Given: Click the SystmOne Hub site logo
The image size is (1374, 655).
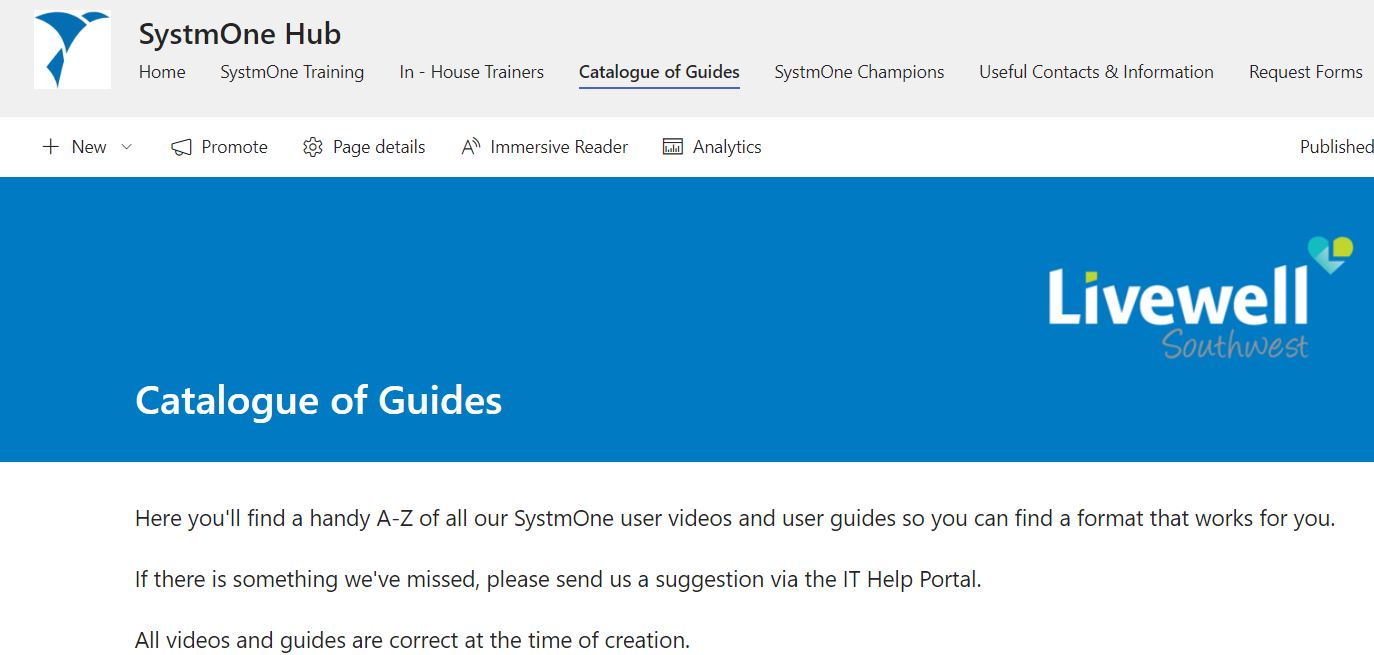Looking at the screenshot, I should click(72, 50).
